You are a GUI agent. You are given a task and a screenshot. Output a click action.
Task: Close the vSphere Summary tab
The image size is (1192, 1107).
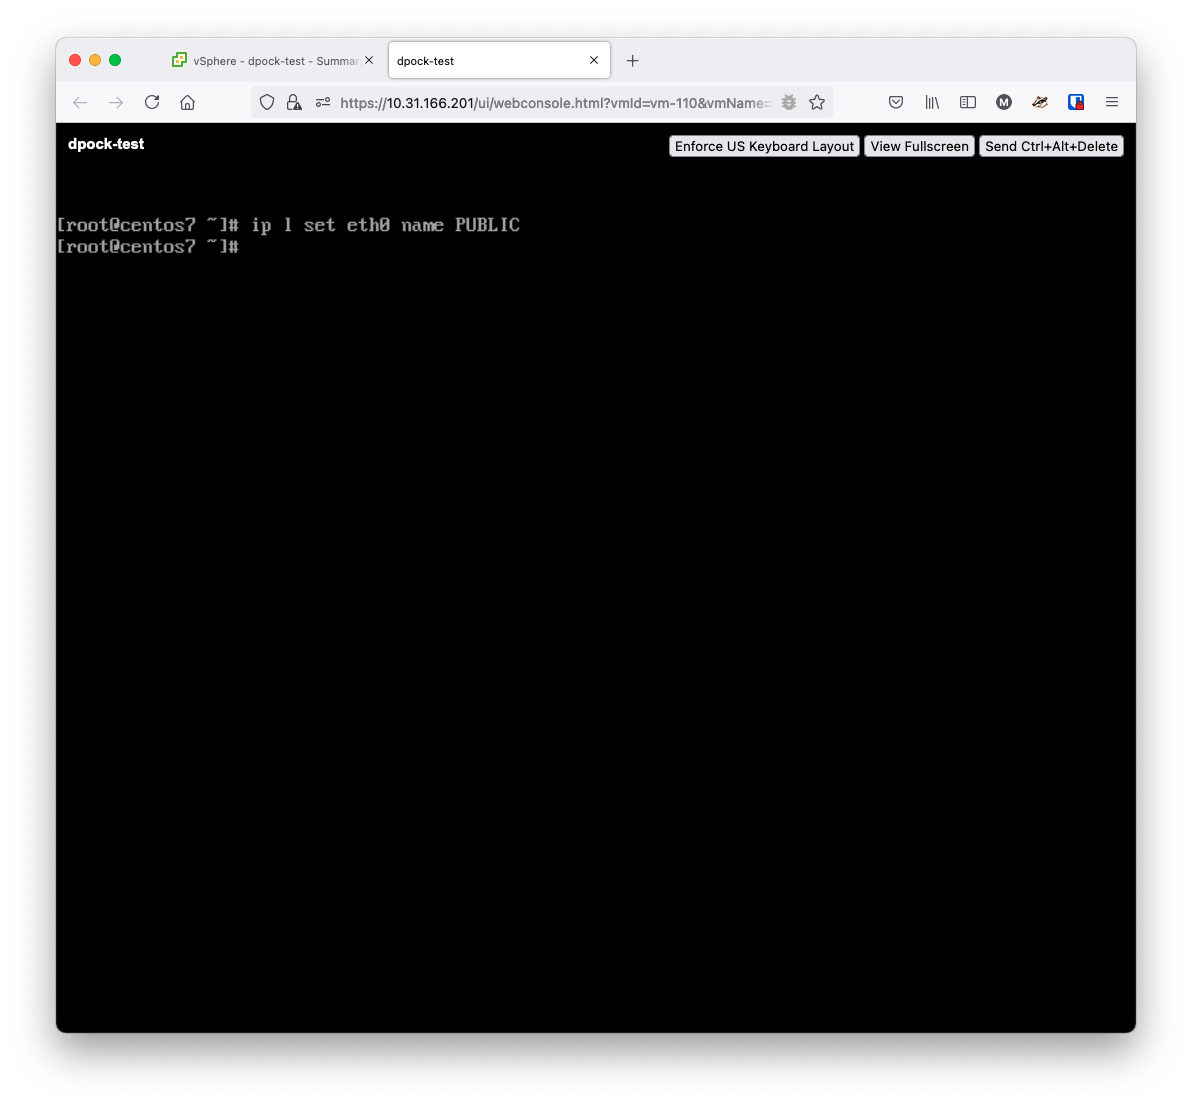pos(369,60)
